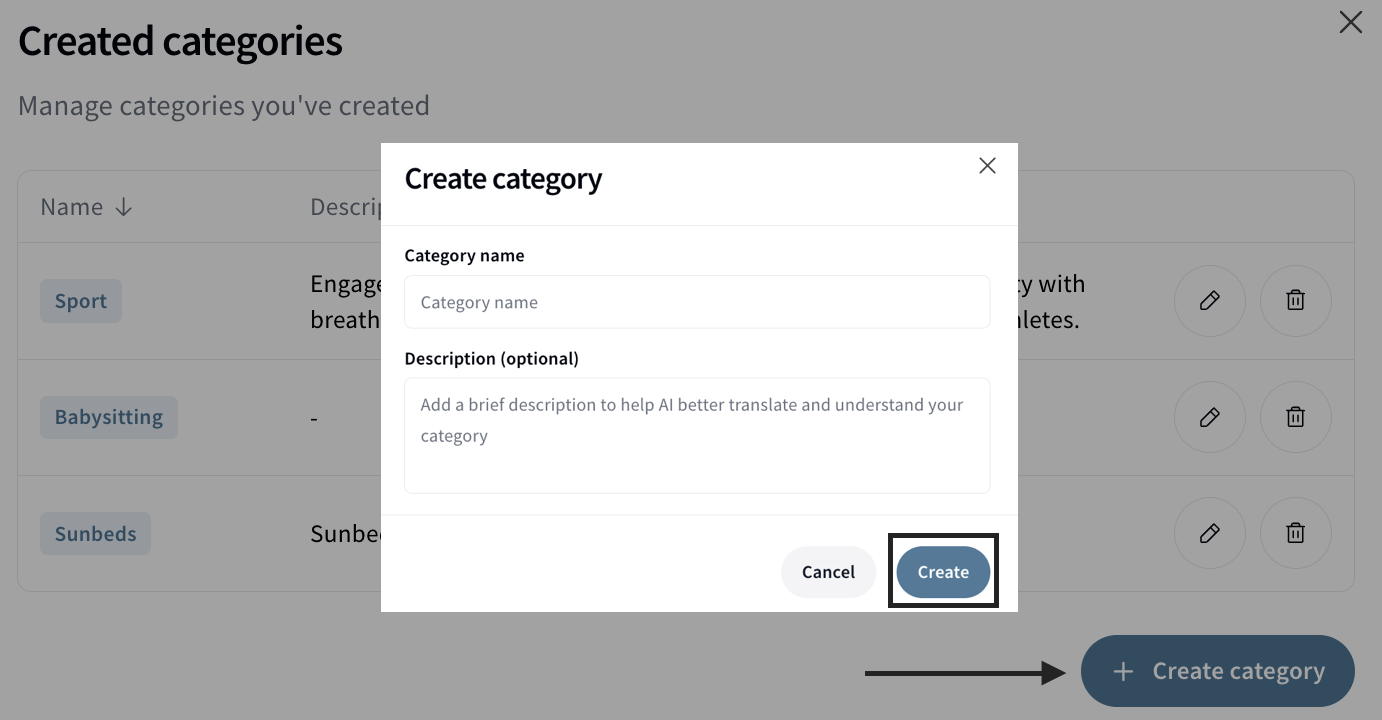
Task: Sort by the Name column arrow
Action: point(124,207)
